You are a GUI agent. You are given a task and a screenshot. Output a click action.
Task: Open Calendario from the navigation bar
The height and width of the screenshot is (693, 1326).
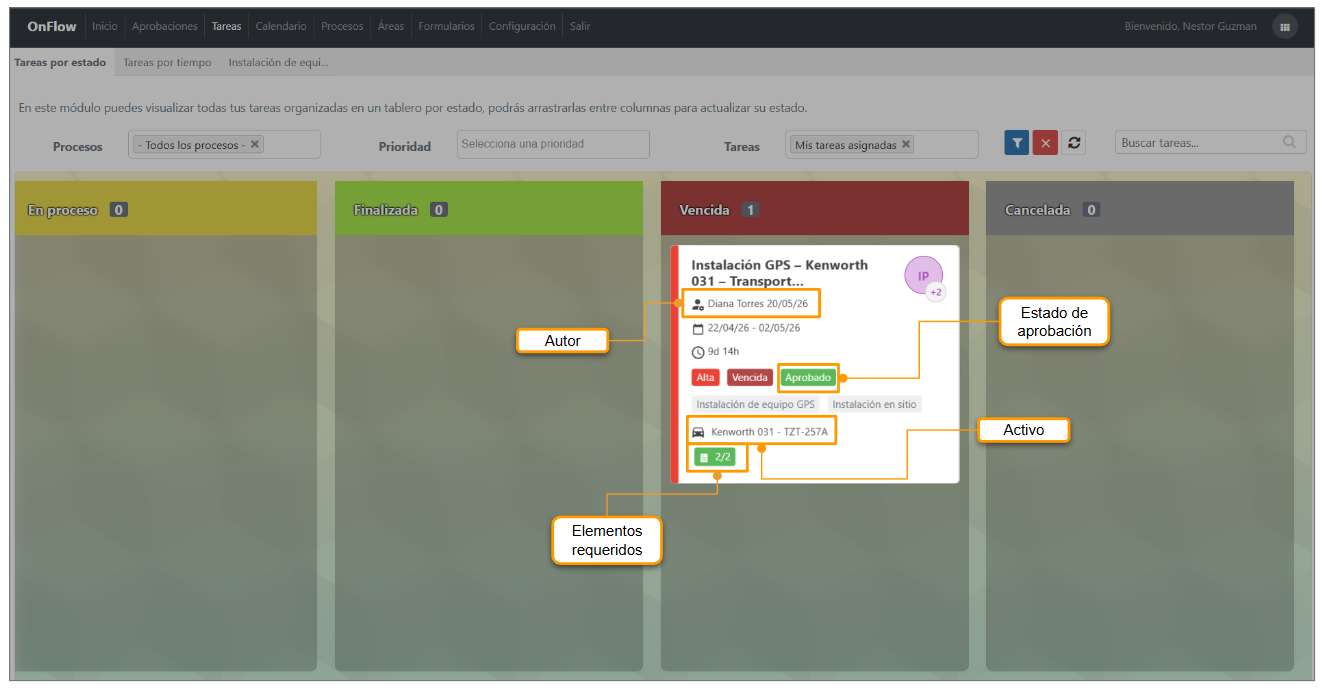point(281,27)
